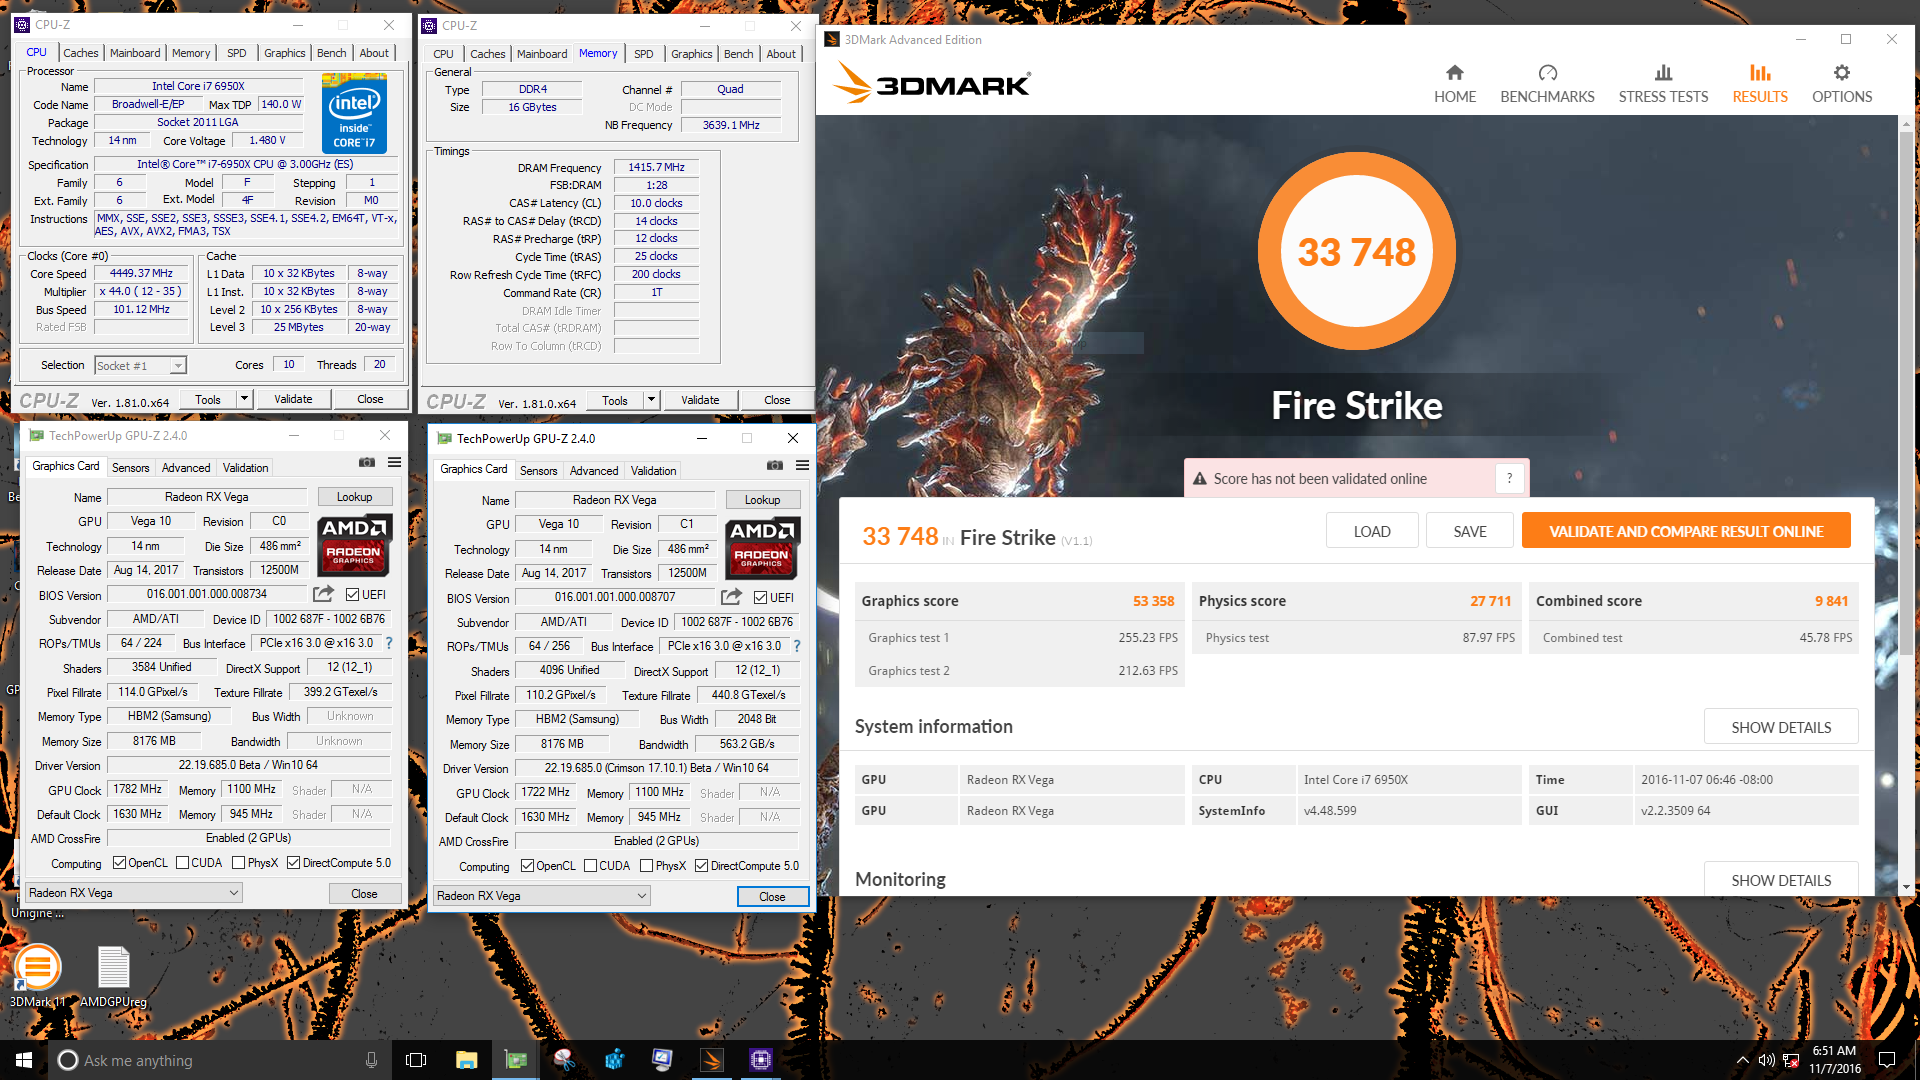The width and height of the screenshot is (1920, 1080).
Task: Show hidden system tray icons
Action: point(1742,1060)
